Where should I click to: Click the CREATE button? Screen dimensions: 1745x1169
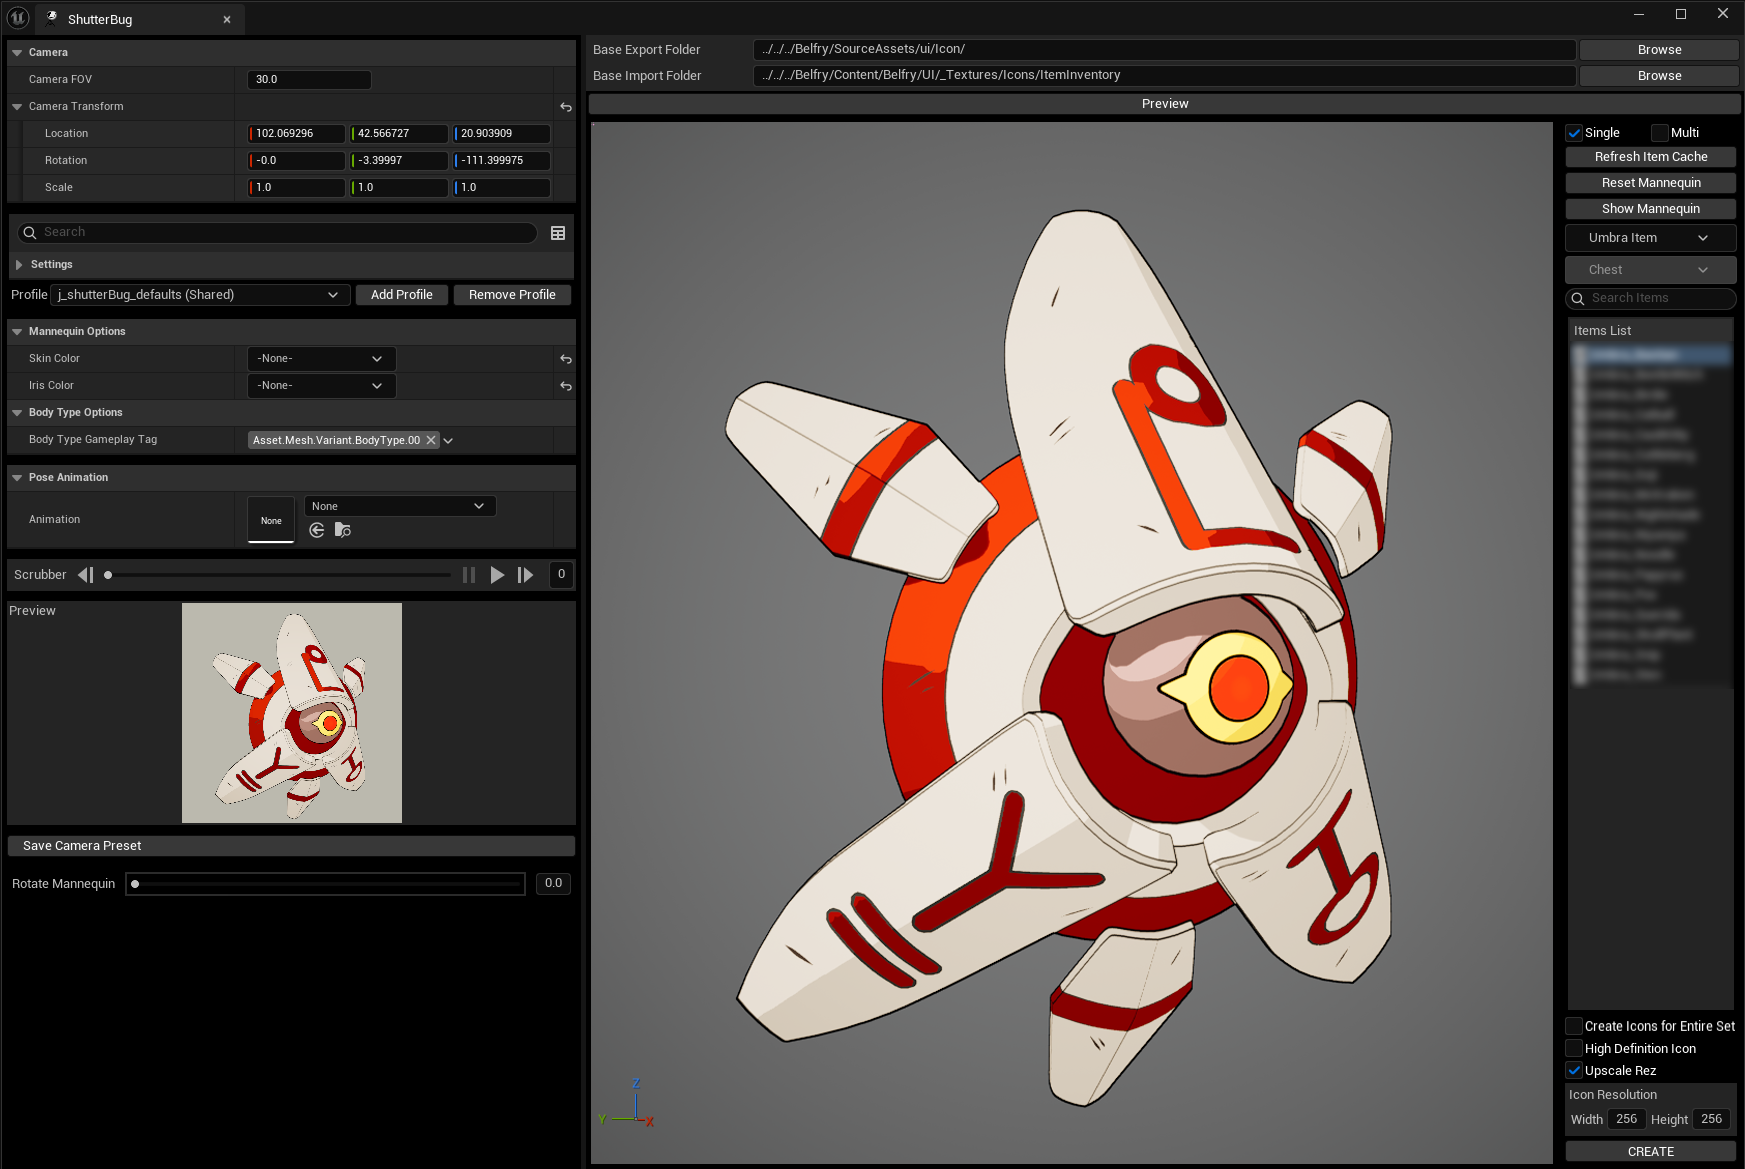[1650, 1152]
